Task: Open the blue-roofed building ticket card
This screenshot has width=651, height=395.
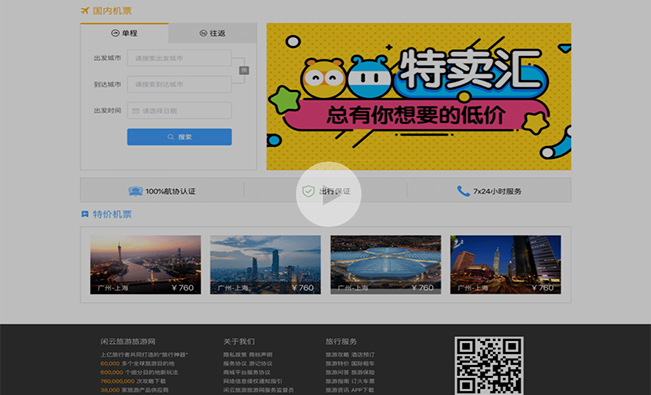Action: tap(386, 265)
